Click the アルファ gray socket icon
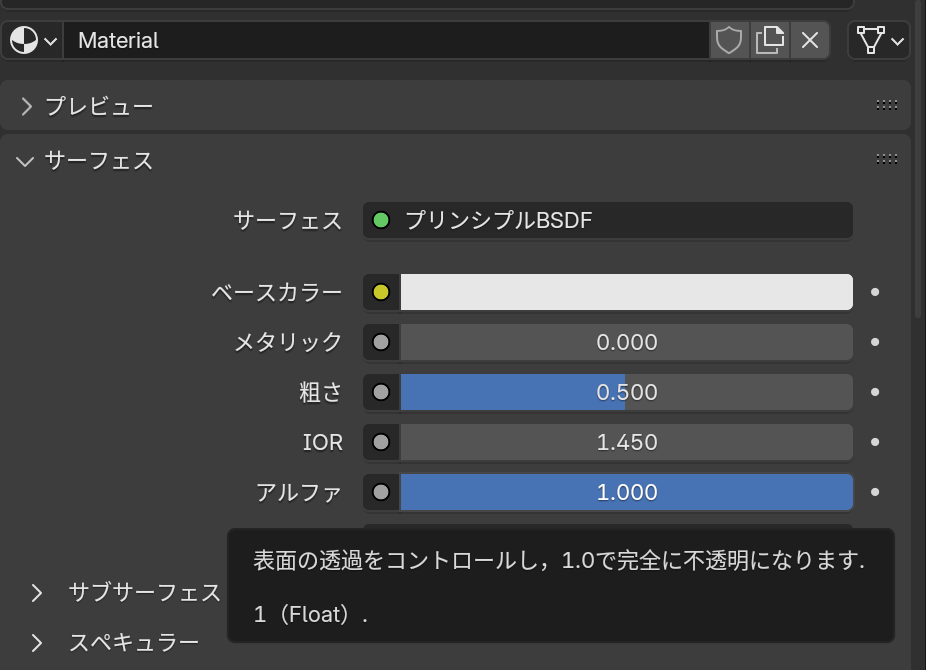 click(x=381, y=492)
